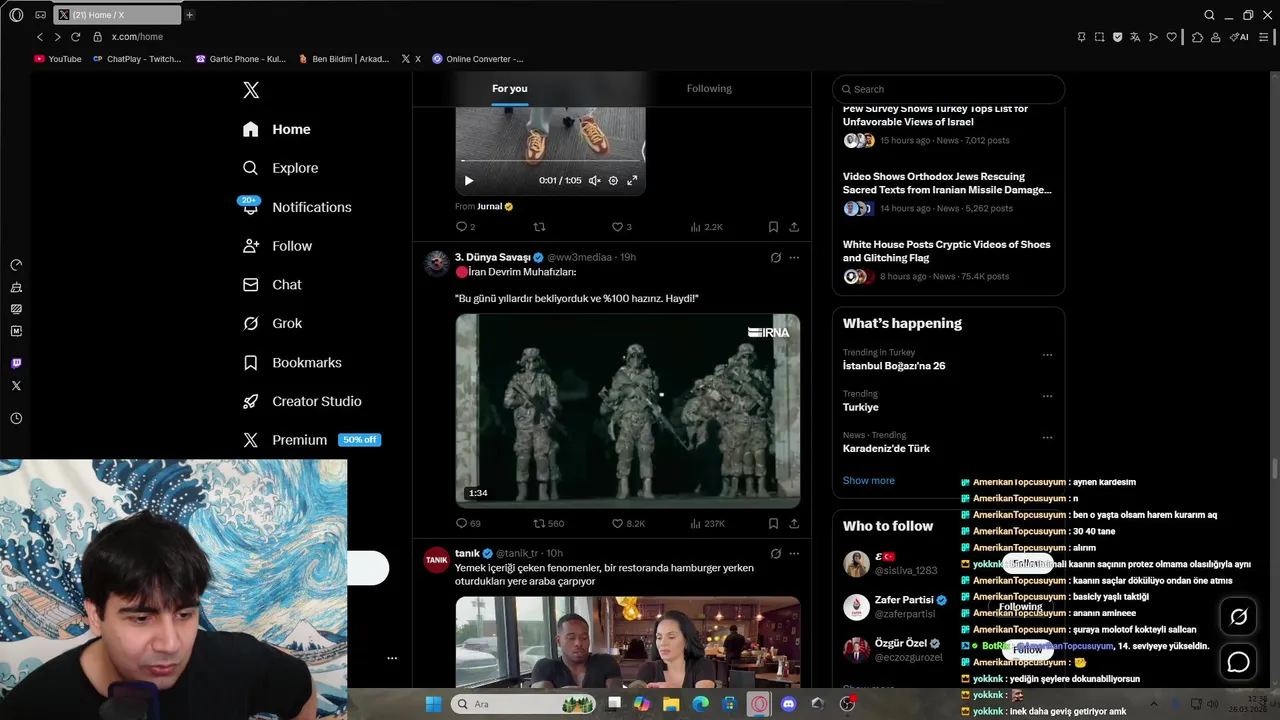Reply to Jurnal post with 2 replies
Image resolution: width=1280 pixels, height=720 pixels.
point(465,227)
